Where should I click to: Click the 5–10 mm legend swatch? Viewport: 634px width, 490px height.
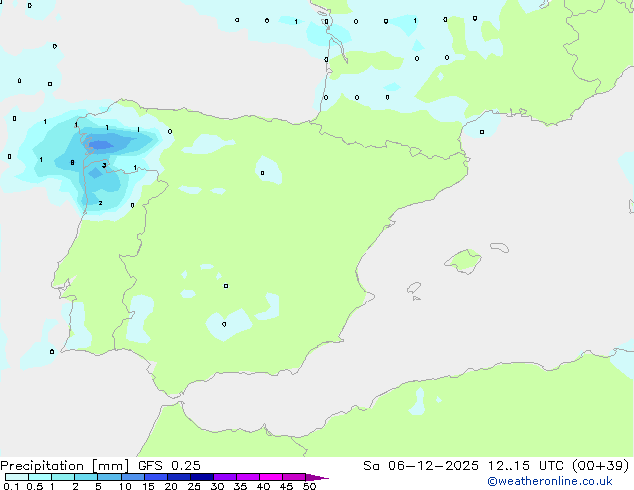[109, 477]
